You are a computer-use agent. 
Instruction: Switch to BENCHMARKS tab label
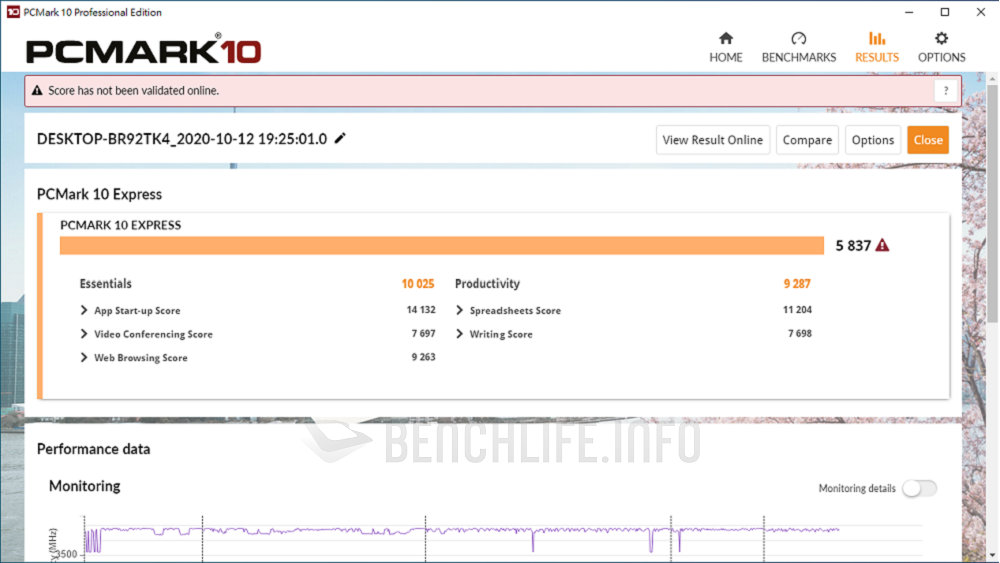click(798, 57)
